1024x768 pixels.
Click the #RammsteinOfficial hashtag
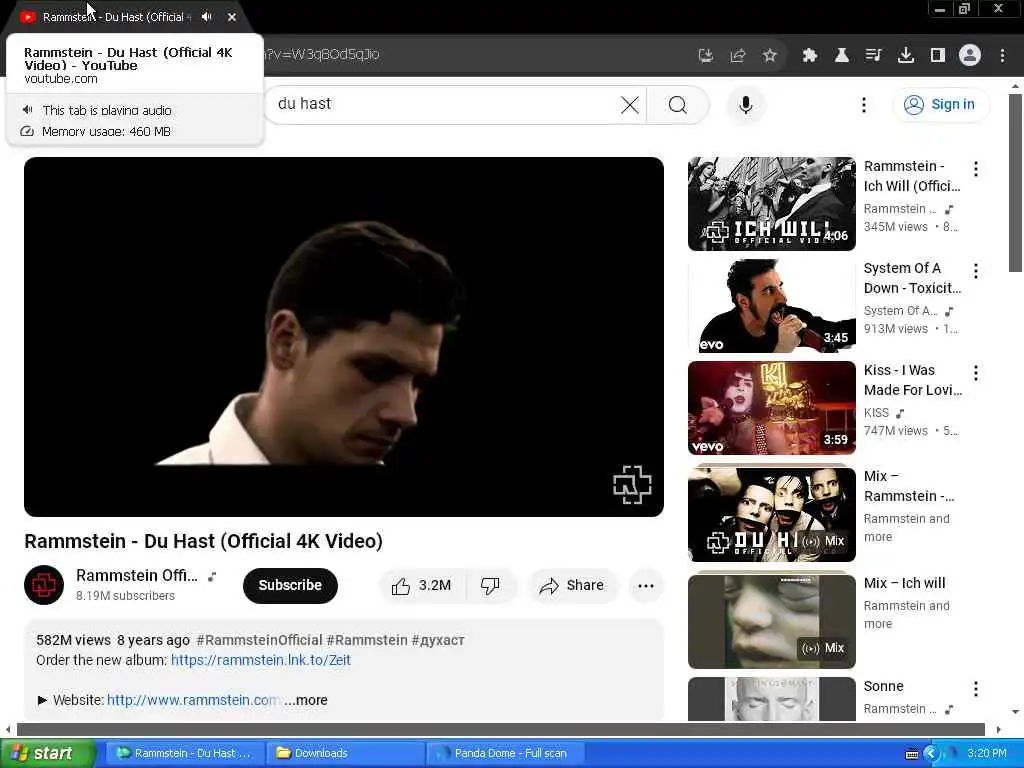click(259, 640)
